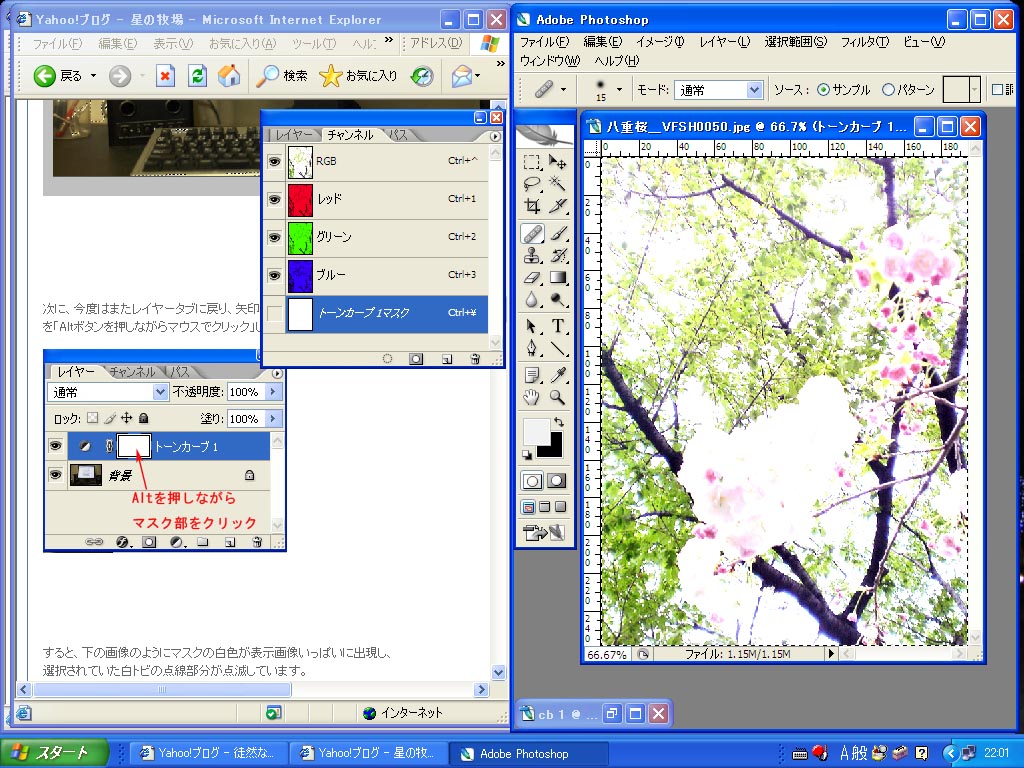The width and height of the screenshot is (1024, 768).
Task: Save selection as channel icon
Action: (x=416, y=359)
